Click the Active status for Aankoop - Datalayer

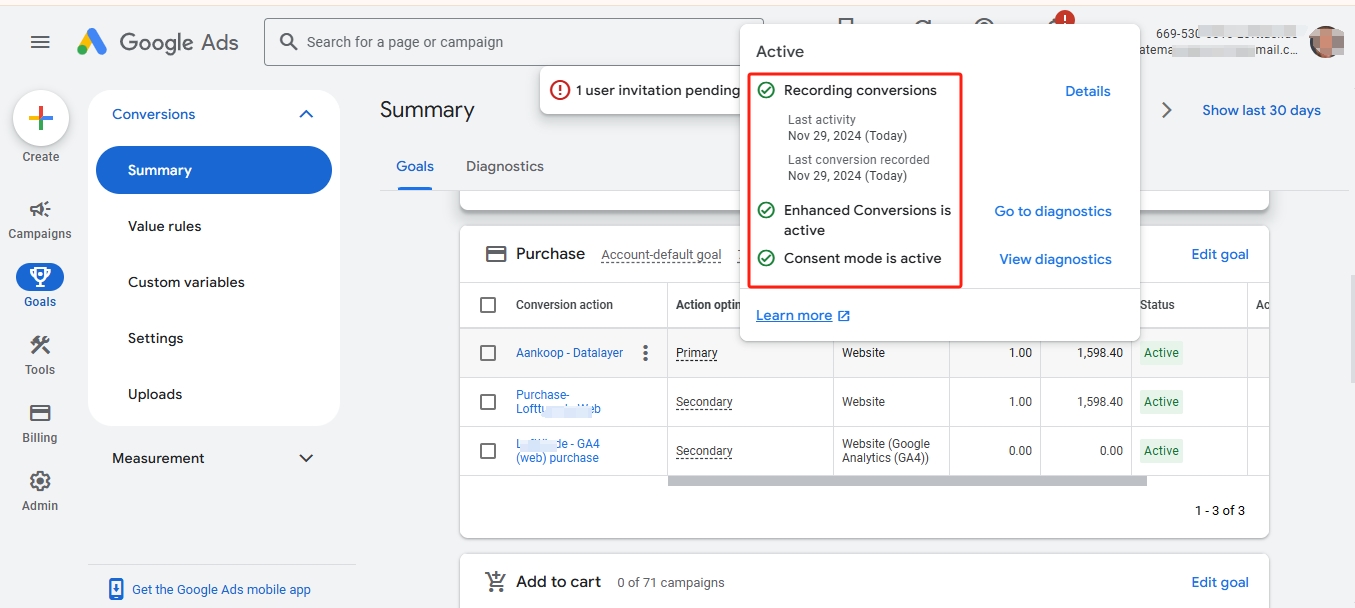click(1161, 353)
